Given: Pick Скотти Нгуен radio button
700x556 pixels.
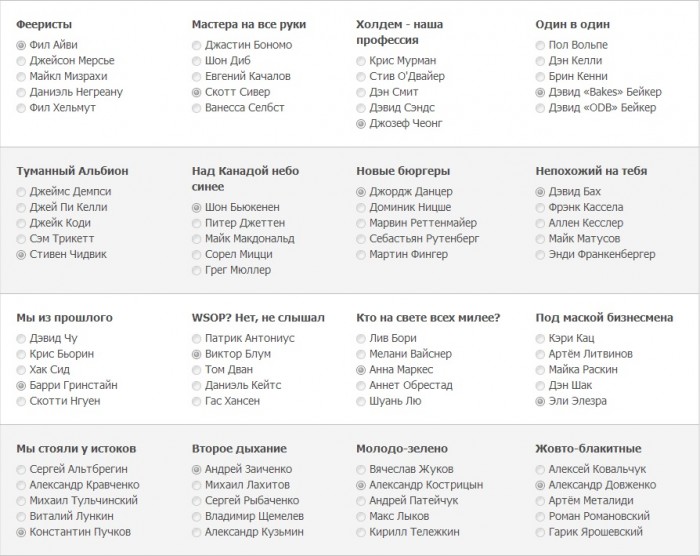Looking at the screenshot, I should (22, 401).
